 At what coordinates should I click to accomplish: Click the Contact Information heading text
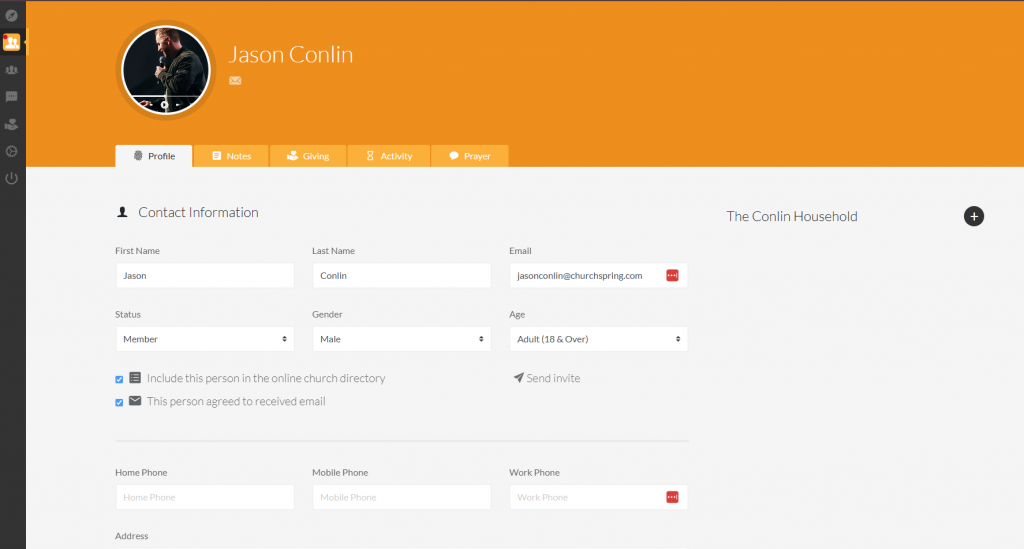pos(199,213)
